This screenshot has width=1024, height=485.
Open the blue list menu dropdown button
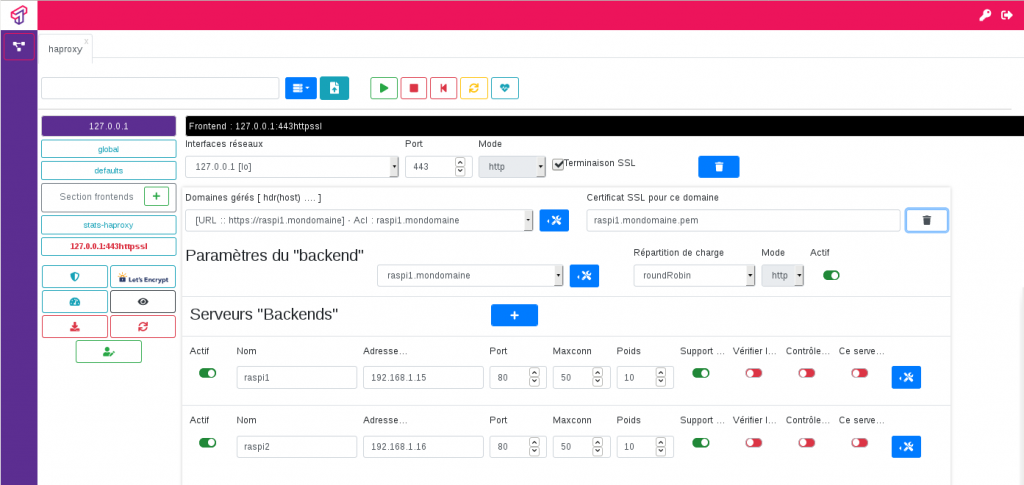[301, 88]
